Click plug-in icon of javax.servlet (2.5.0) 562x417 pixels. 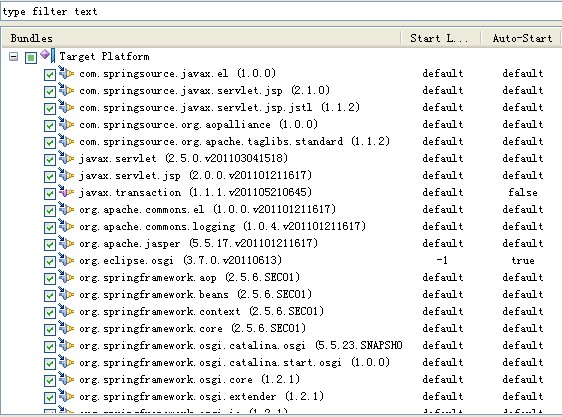66,158
